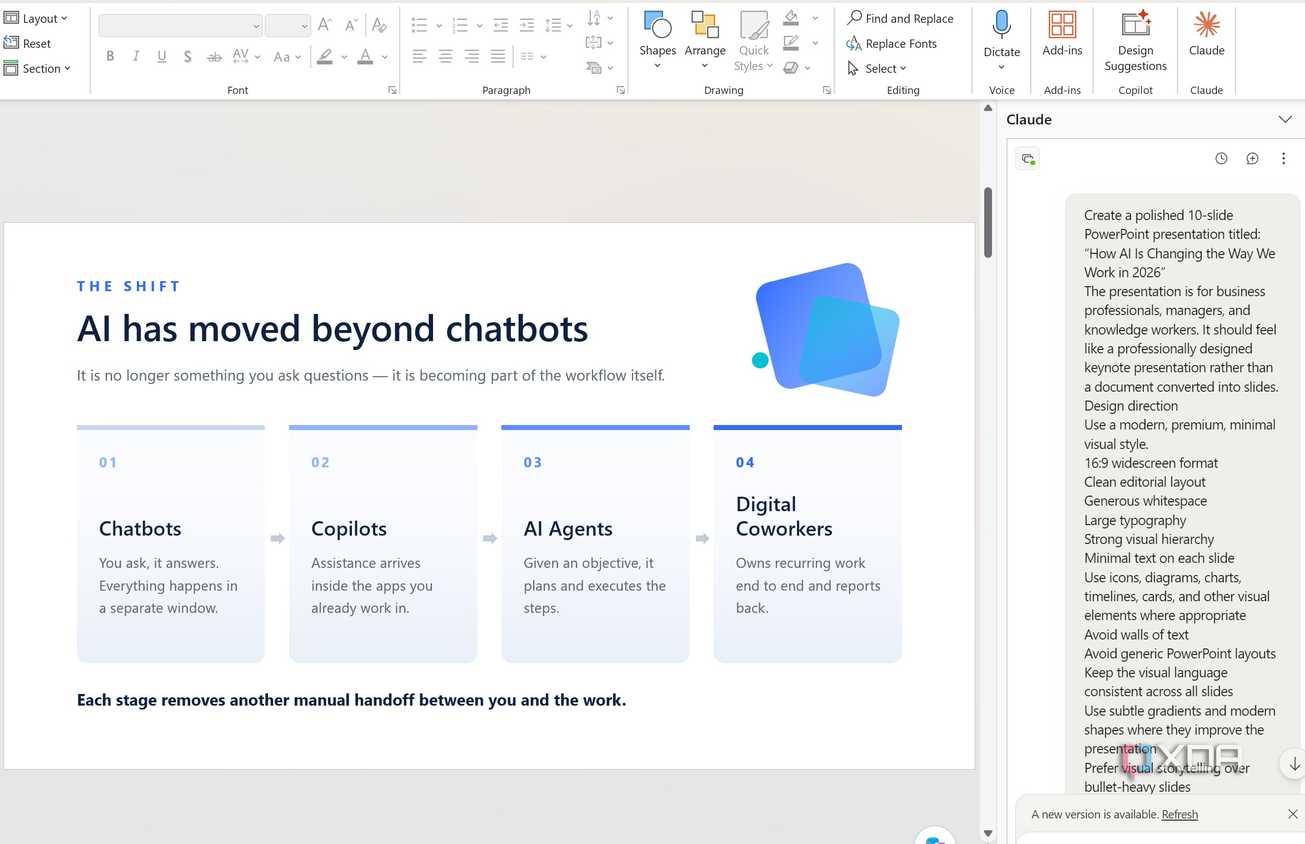The width and height of the screenshot is (1305, 844).
Task: Open Quick Styles gallery
Action: (x=754, y=40)
